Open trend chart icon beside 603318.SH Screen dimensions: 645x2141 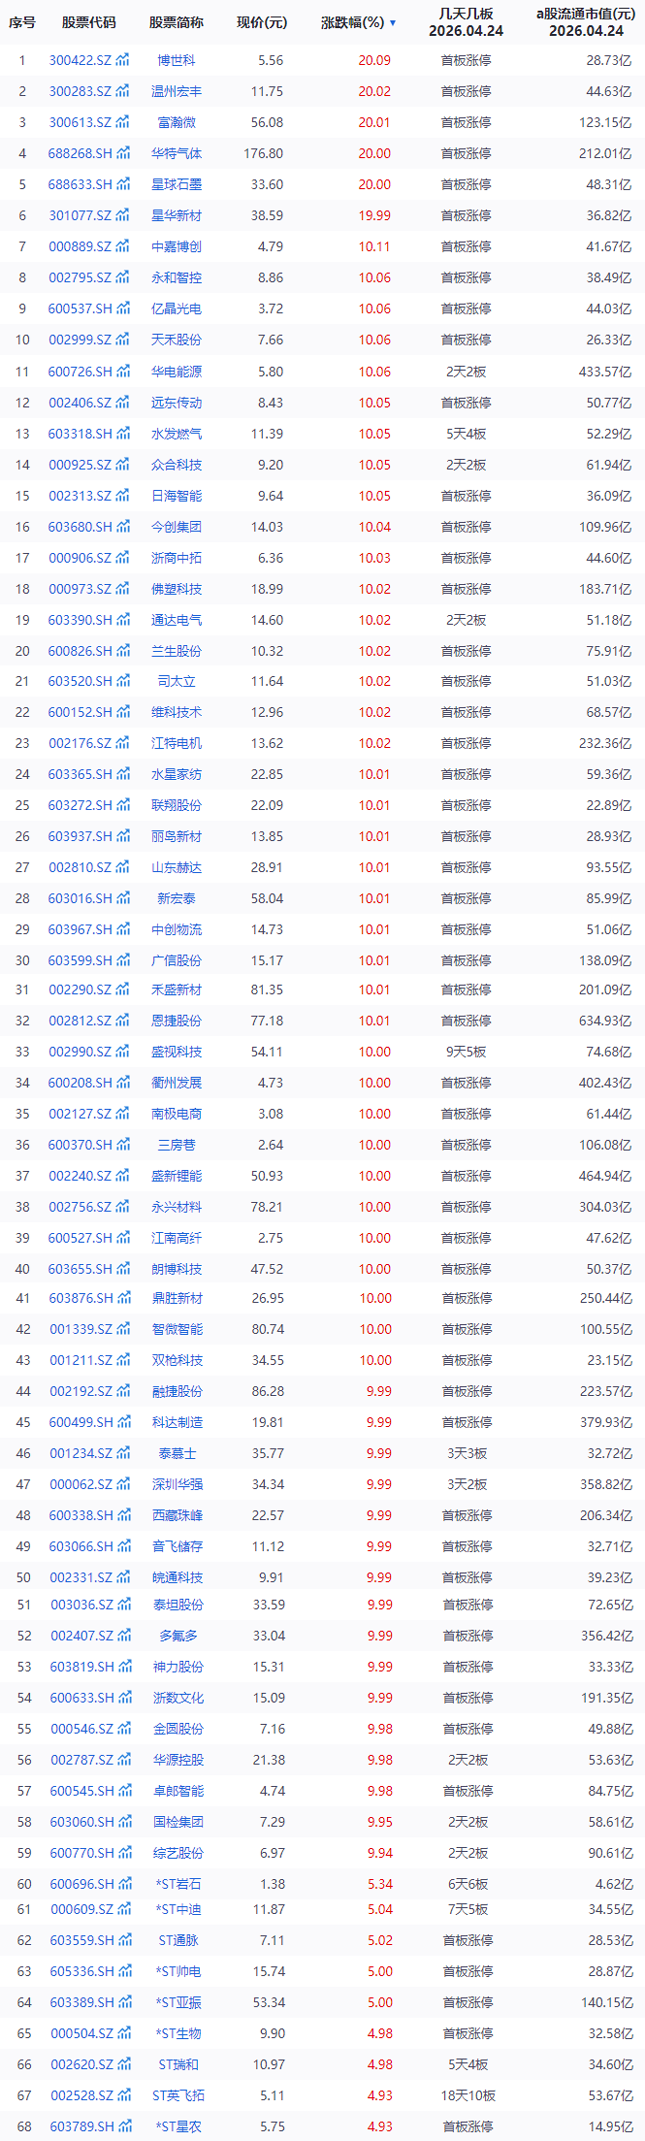(123, 433)
